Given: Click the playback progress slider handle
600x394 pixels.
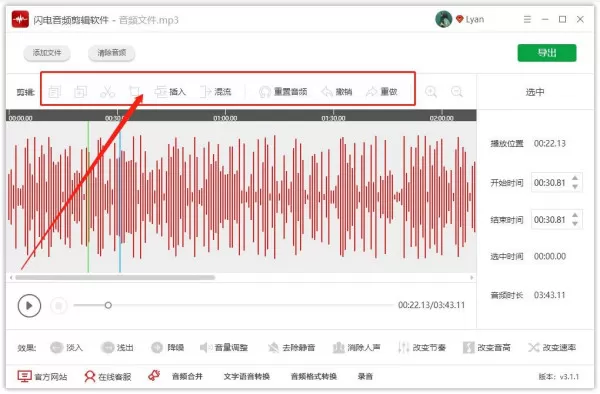Looking at the screenshot, I should click(x=108, y=305).
